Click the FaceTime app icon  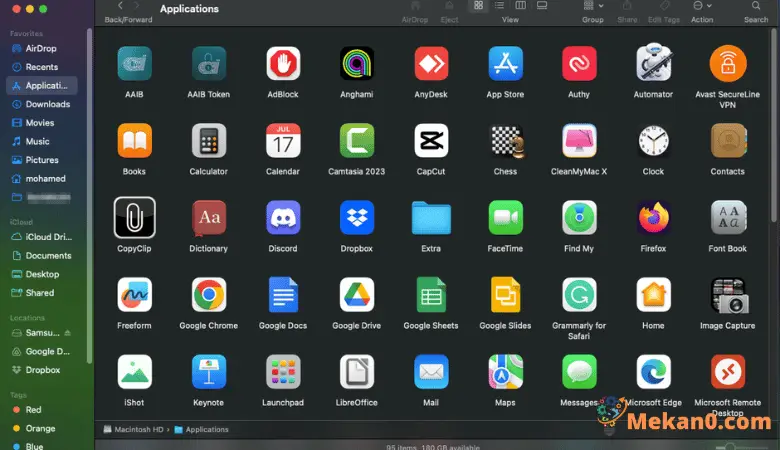coord(505,218)
